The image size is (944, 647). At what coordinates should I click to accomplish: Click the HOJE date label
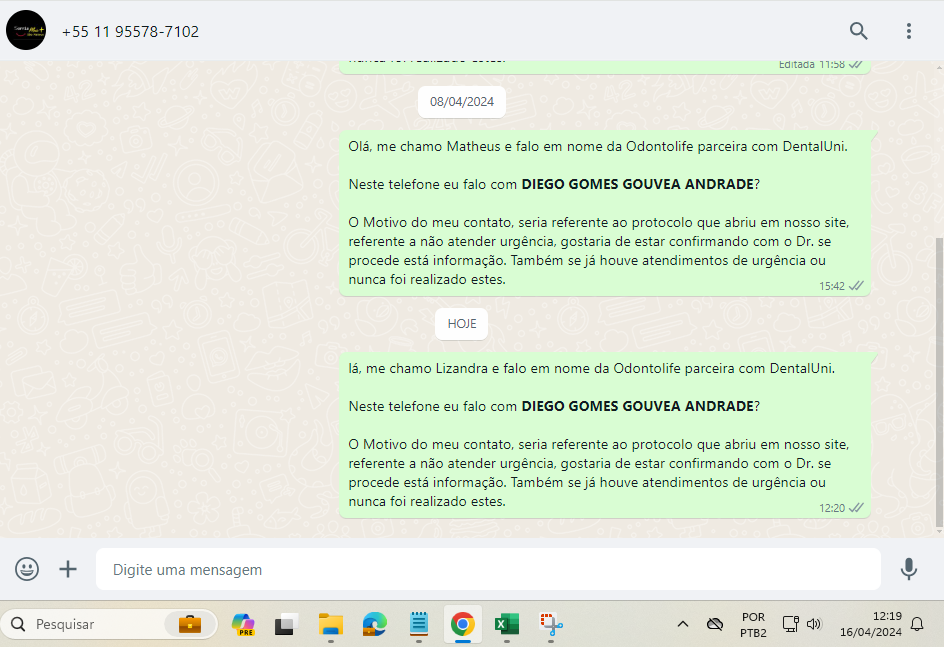click(462, 324)
